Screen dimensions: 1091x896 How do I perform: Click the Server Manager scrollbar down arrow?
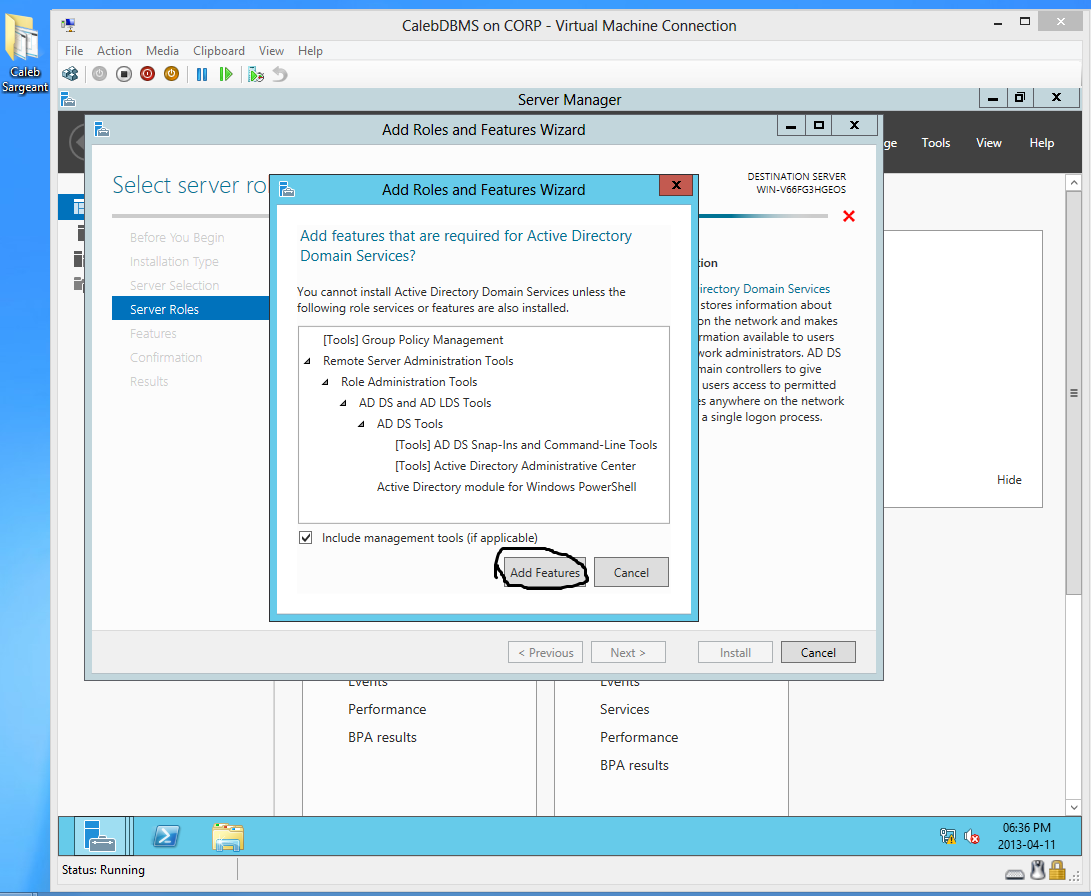point(1074,807)
